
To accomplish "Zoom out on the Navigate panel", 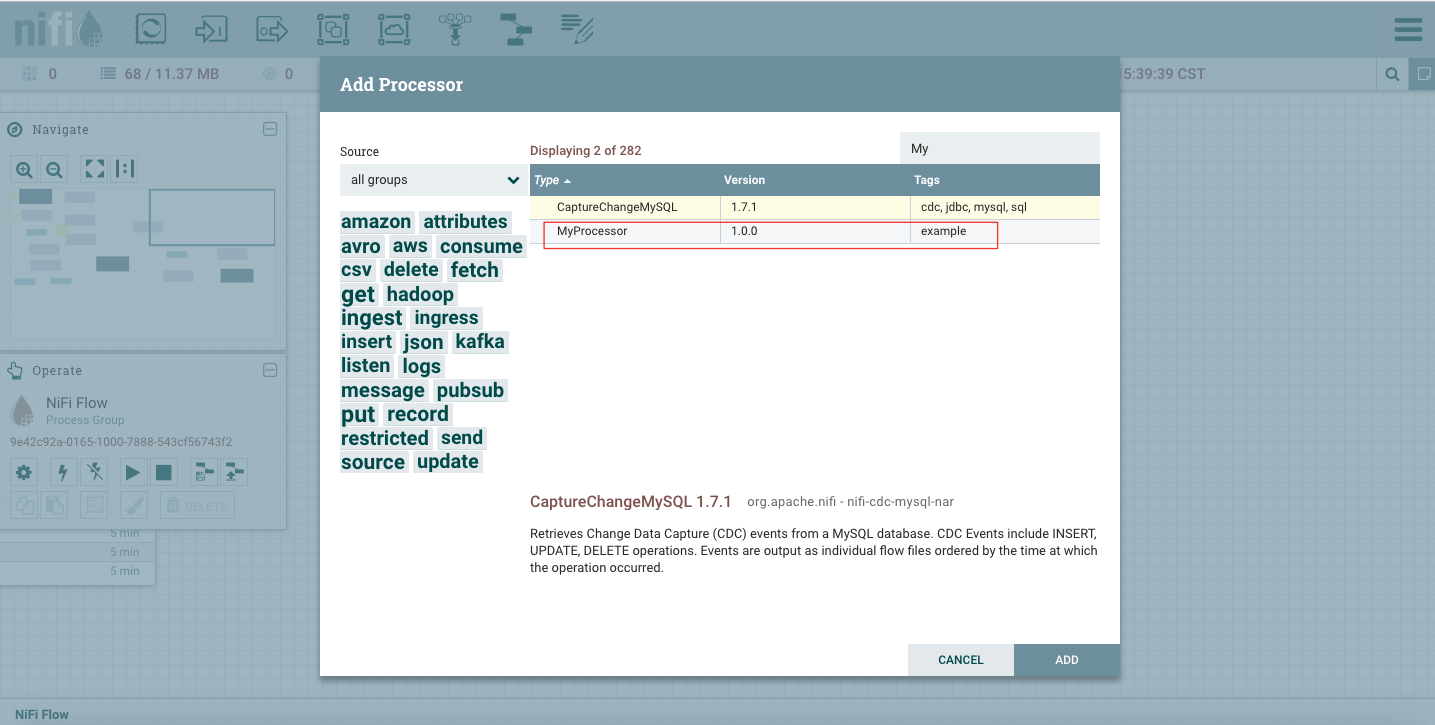I will click(x=55, y=170).
